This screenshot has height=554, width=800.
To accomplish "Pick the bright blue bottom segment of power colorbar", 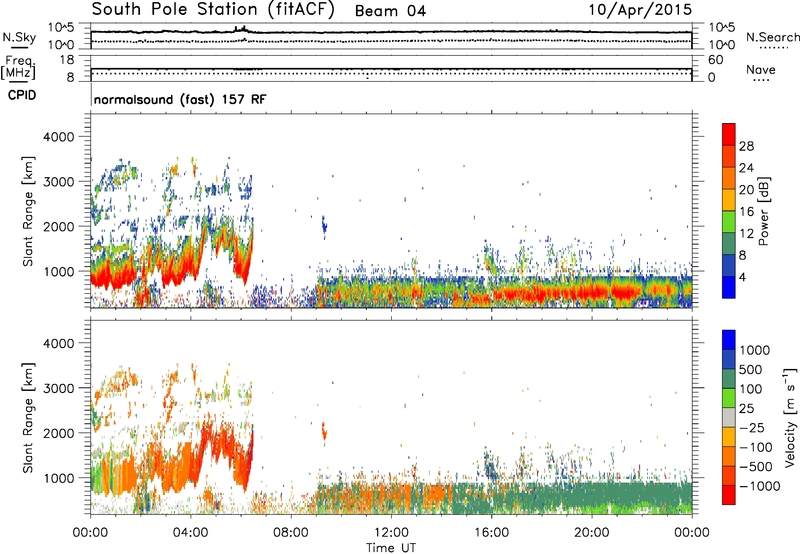I will click(729, 288).
